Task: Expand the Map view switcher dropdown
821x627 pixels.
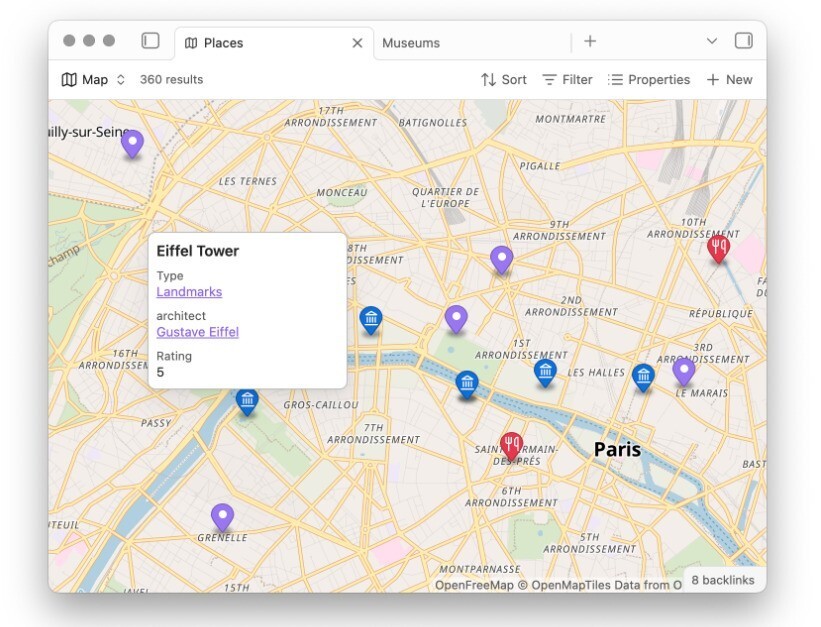Action: (x=94, y=80)
